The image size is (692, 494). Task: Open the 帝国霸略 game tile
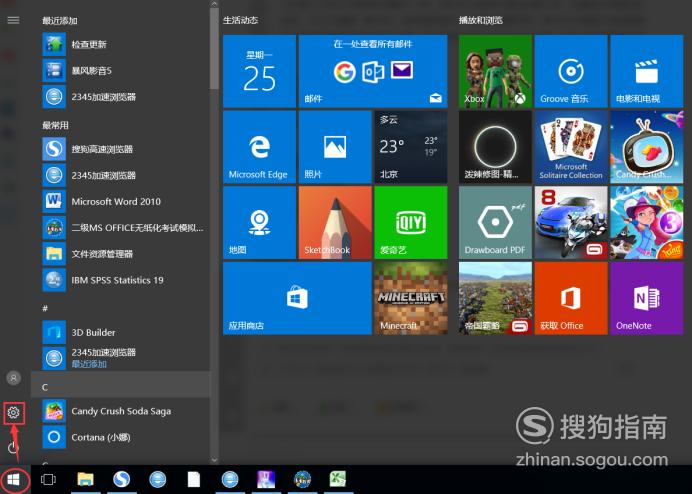(x=495, y=298)
